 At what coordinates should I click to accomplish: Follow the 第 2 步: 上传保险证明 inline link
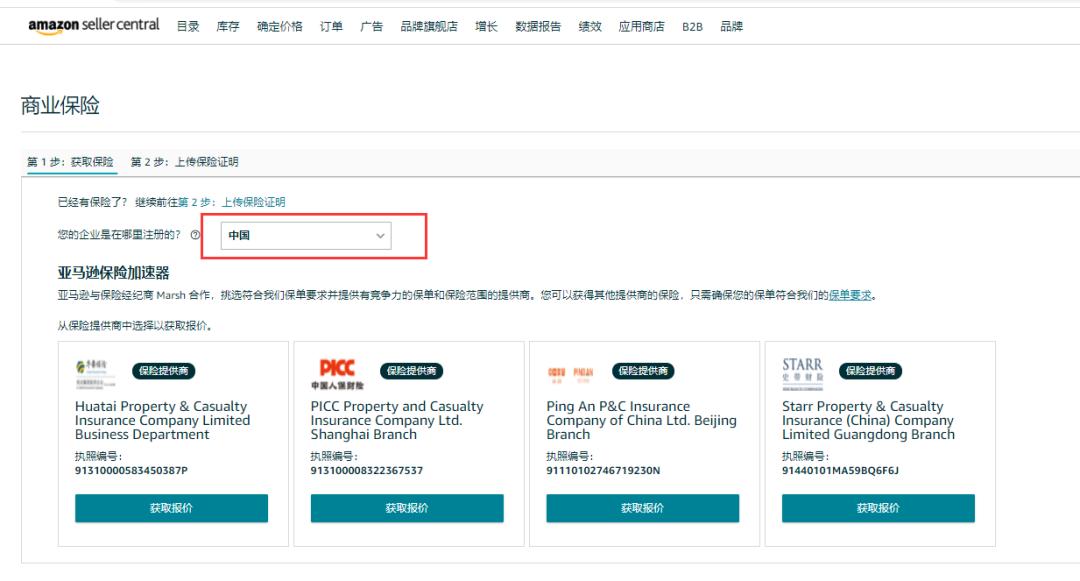[231, 202]
